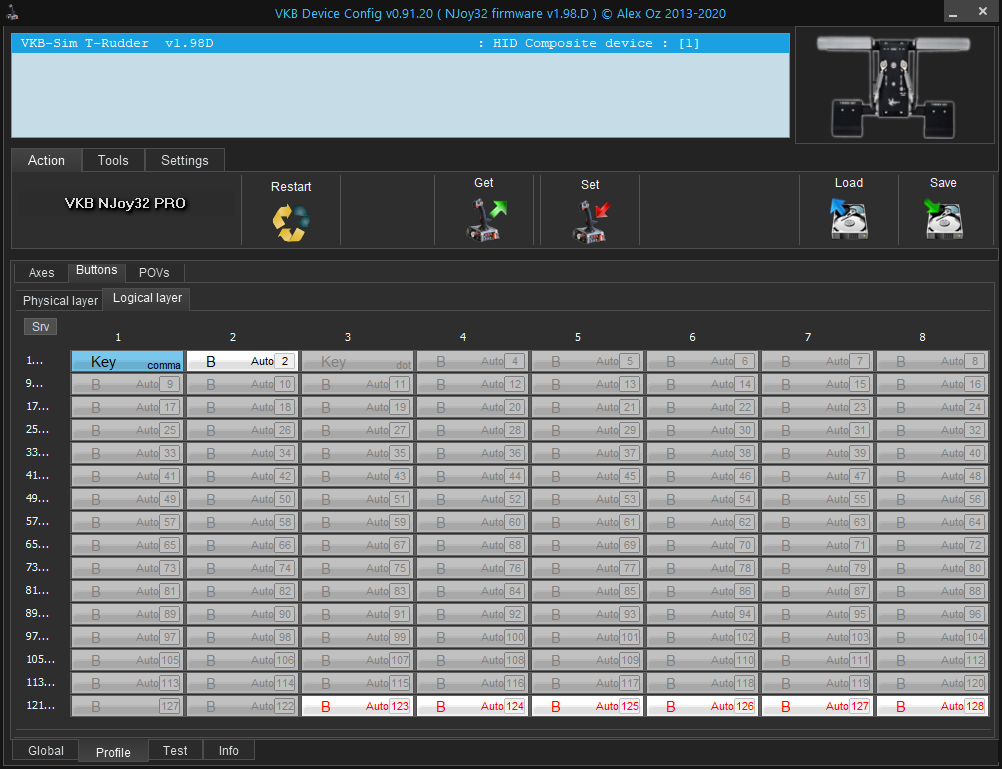Switch to the Action tab

(46, 160)
